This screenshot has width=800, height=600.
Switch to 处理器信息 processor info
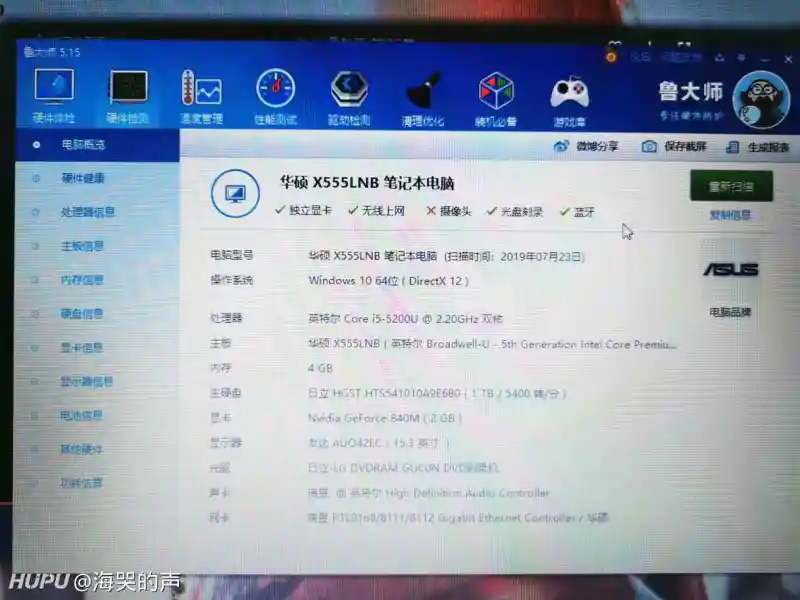87,212
